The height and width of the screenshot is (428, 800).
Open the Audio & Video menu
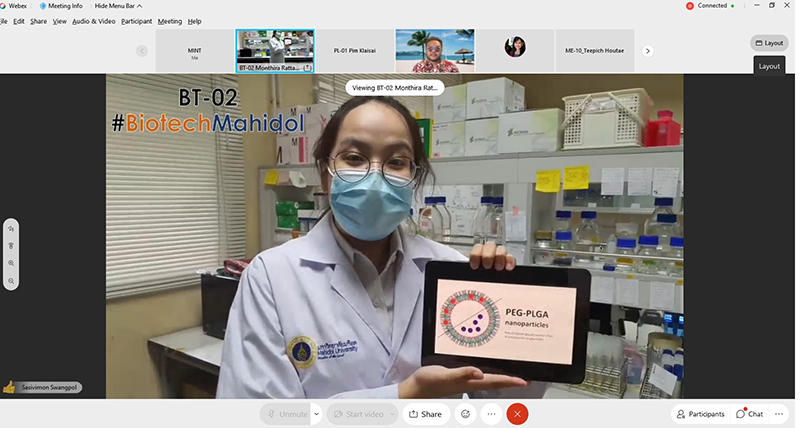[x=94, y=21]
